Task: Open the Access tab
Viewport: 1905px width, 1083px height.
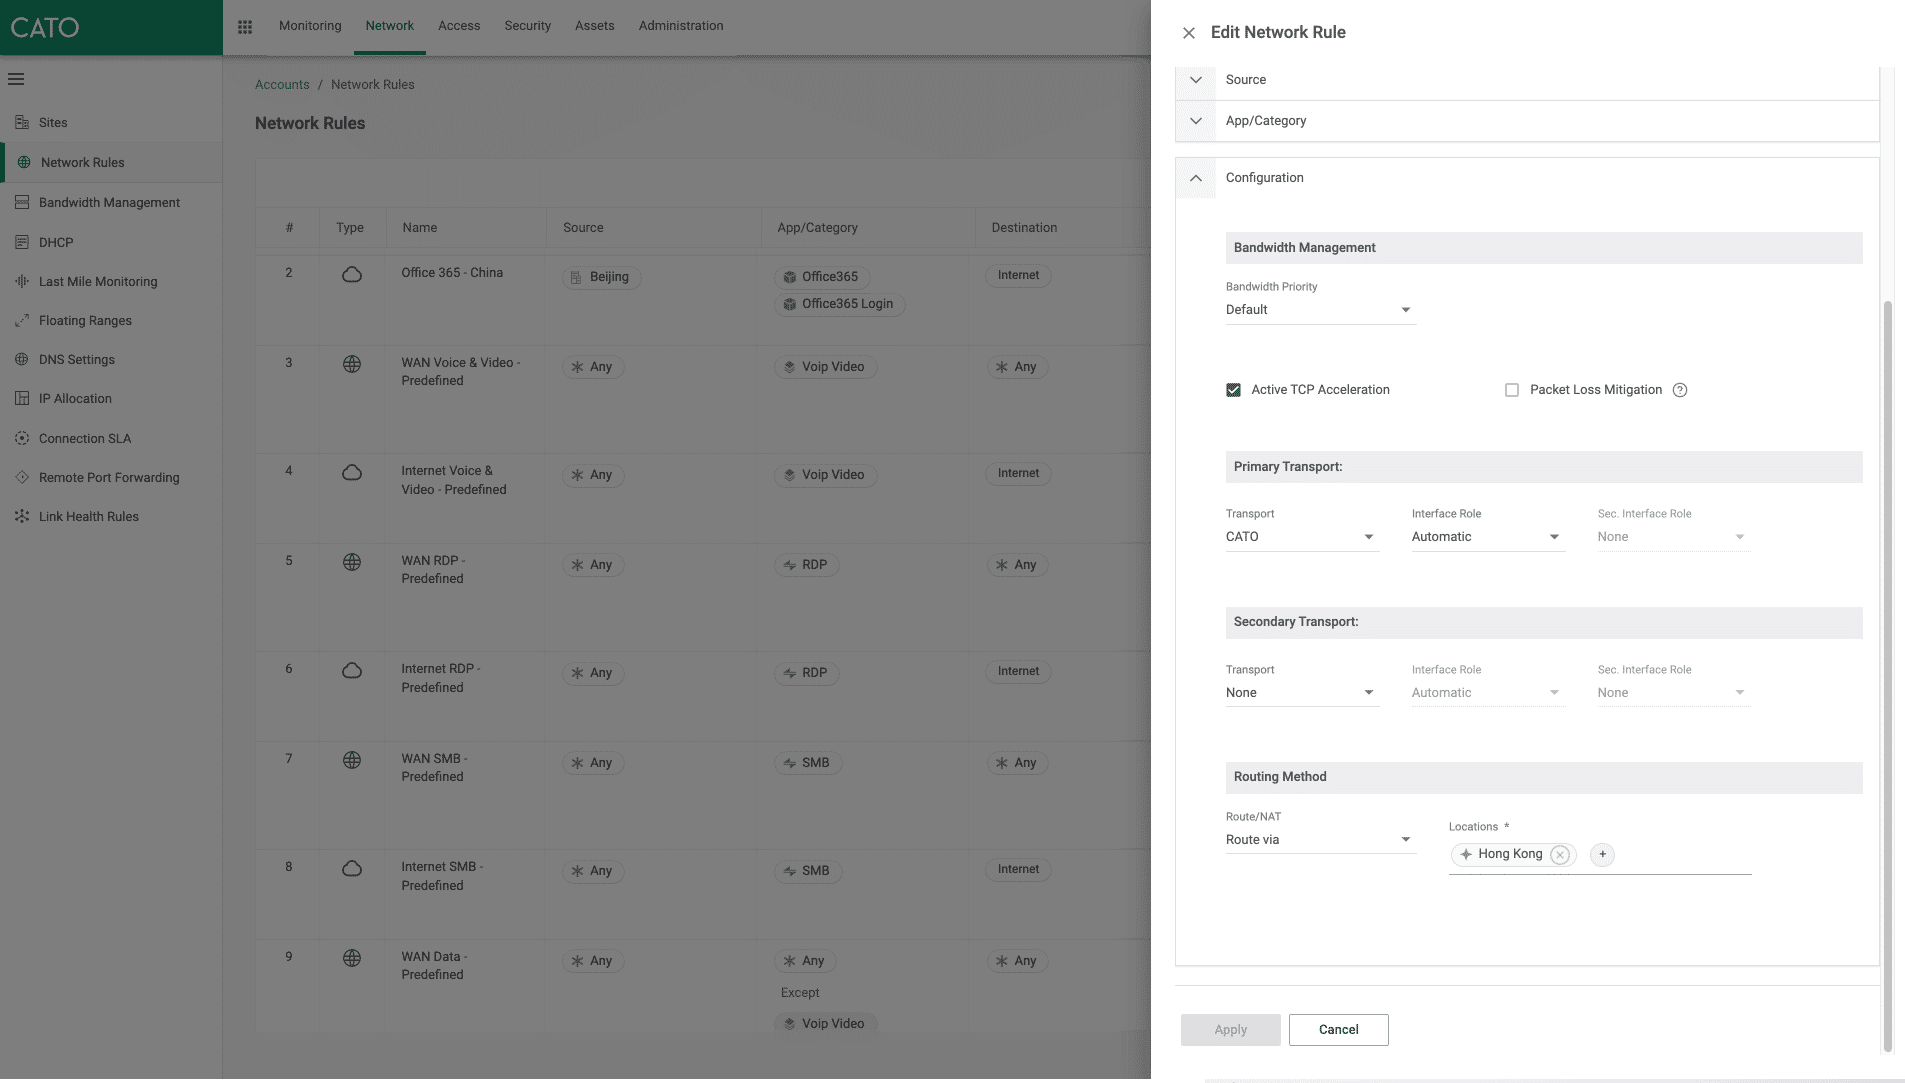Action: (x=459, y=26)
